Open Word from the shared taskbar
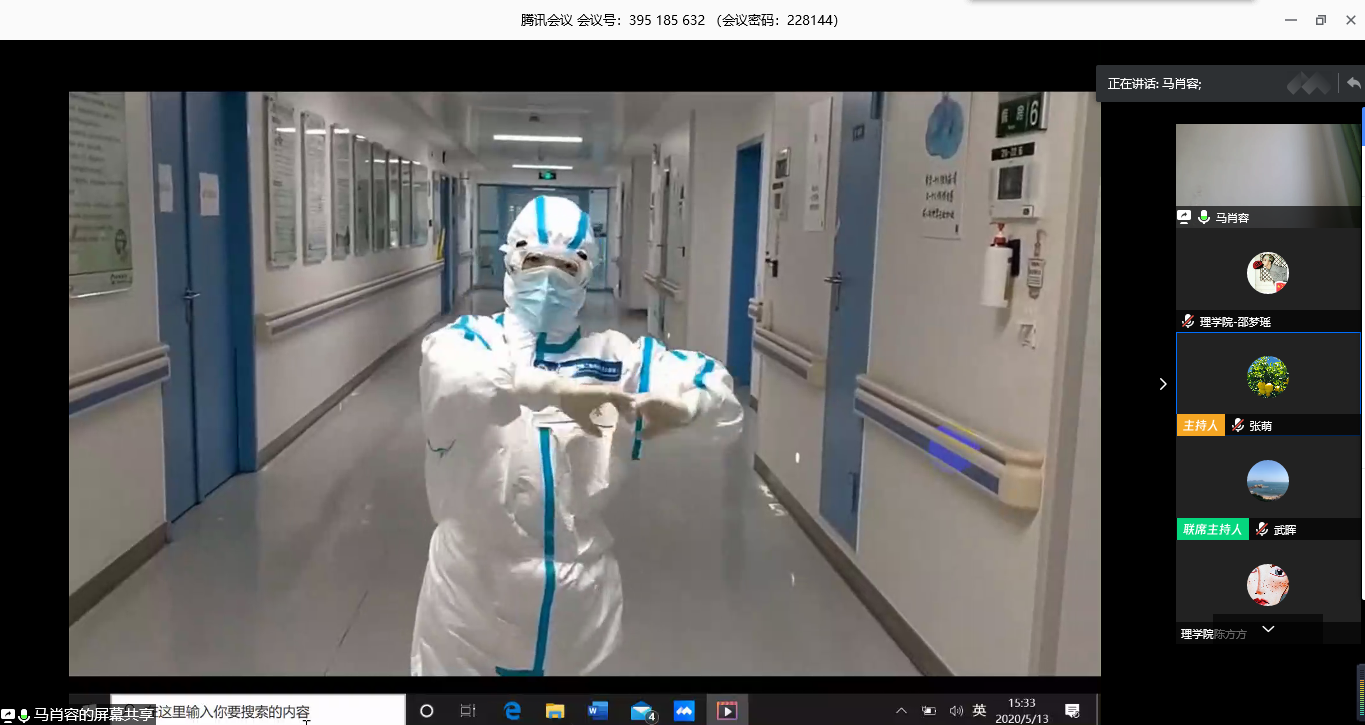The width and height of the screenshot is (1365, 725). 598,711
